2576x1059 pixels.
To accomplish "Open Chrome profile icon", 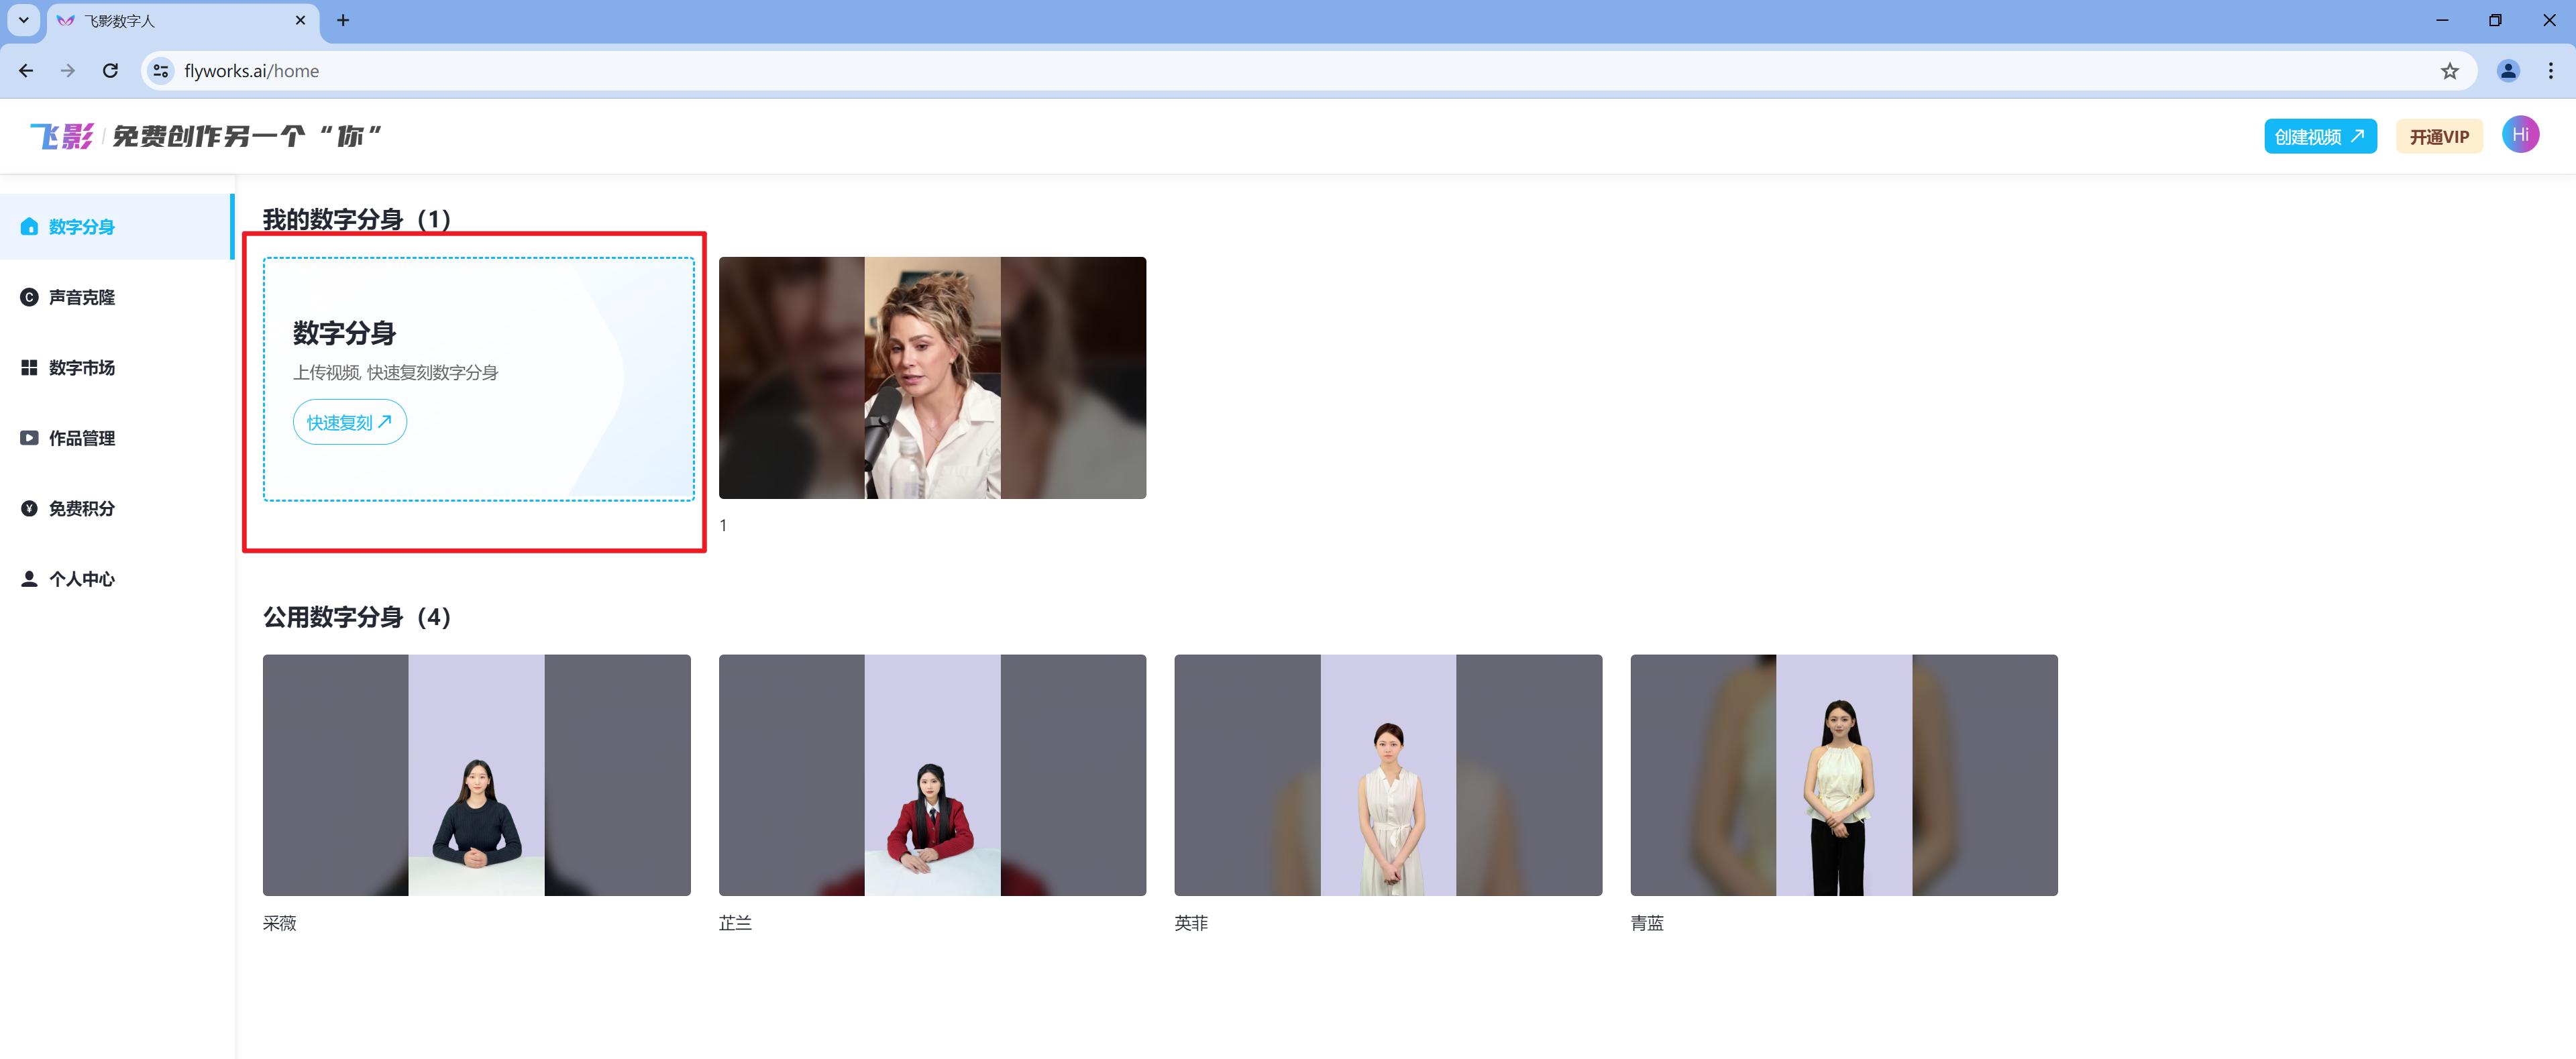I will click(x=2507, y=71).
